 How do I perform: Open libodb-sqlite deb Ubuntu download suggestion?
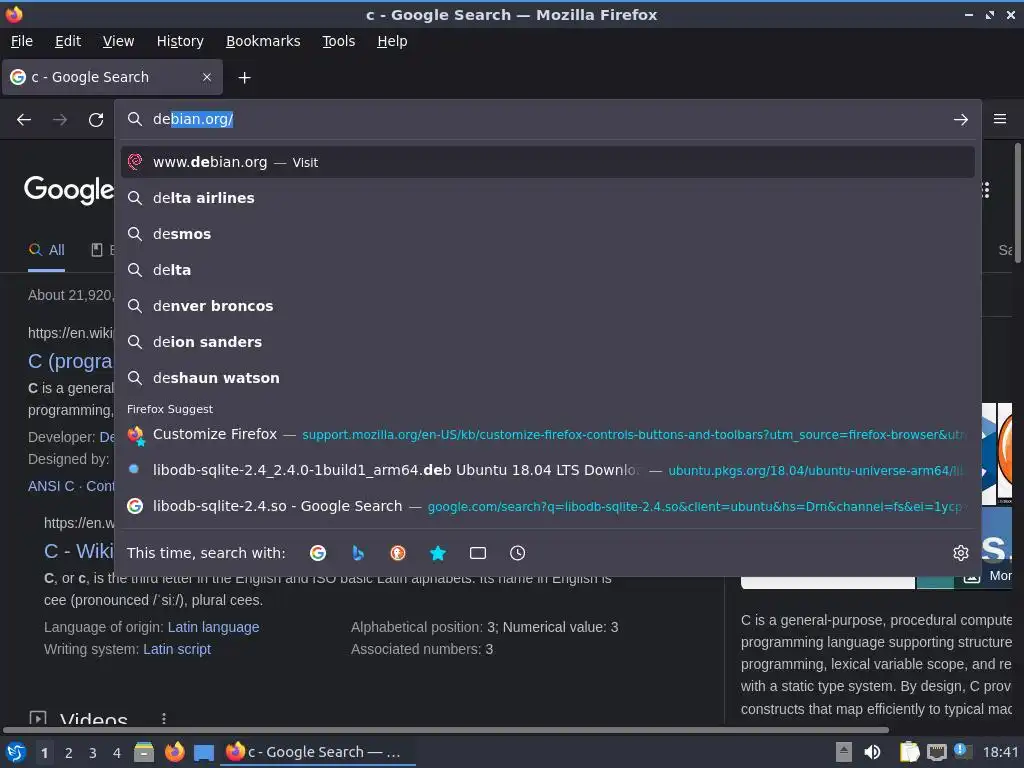[547, 470]
